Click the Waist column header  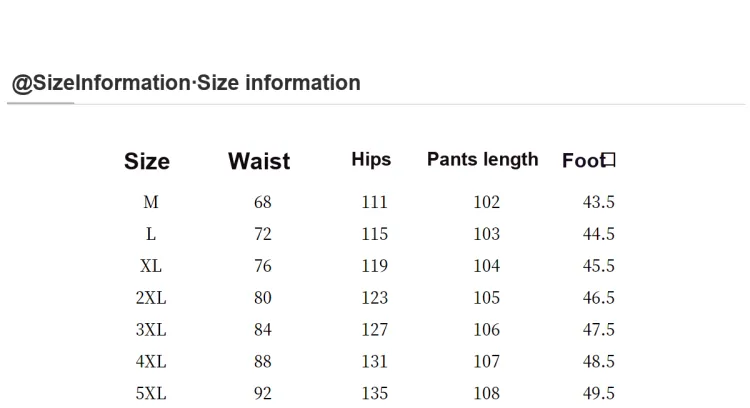point(259,161)
